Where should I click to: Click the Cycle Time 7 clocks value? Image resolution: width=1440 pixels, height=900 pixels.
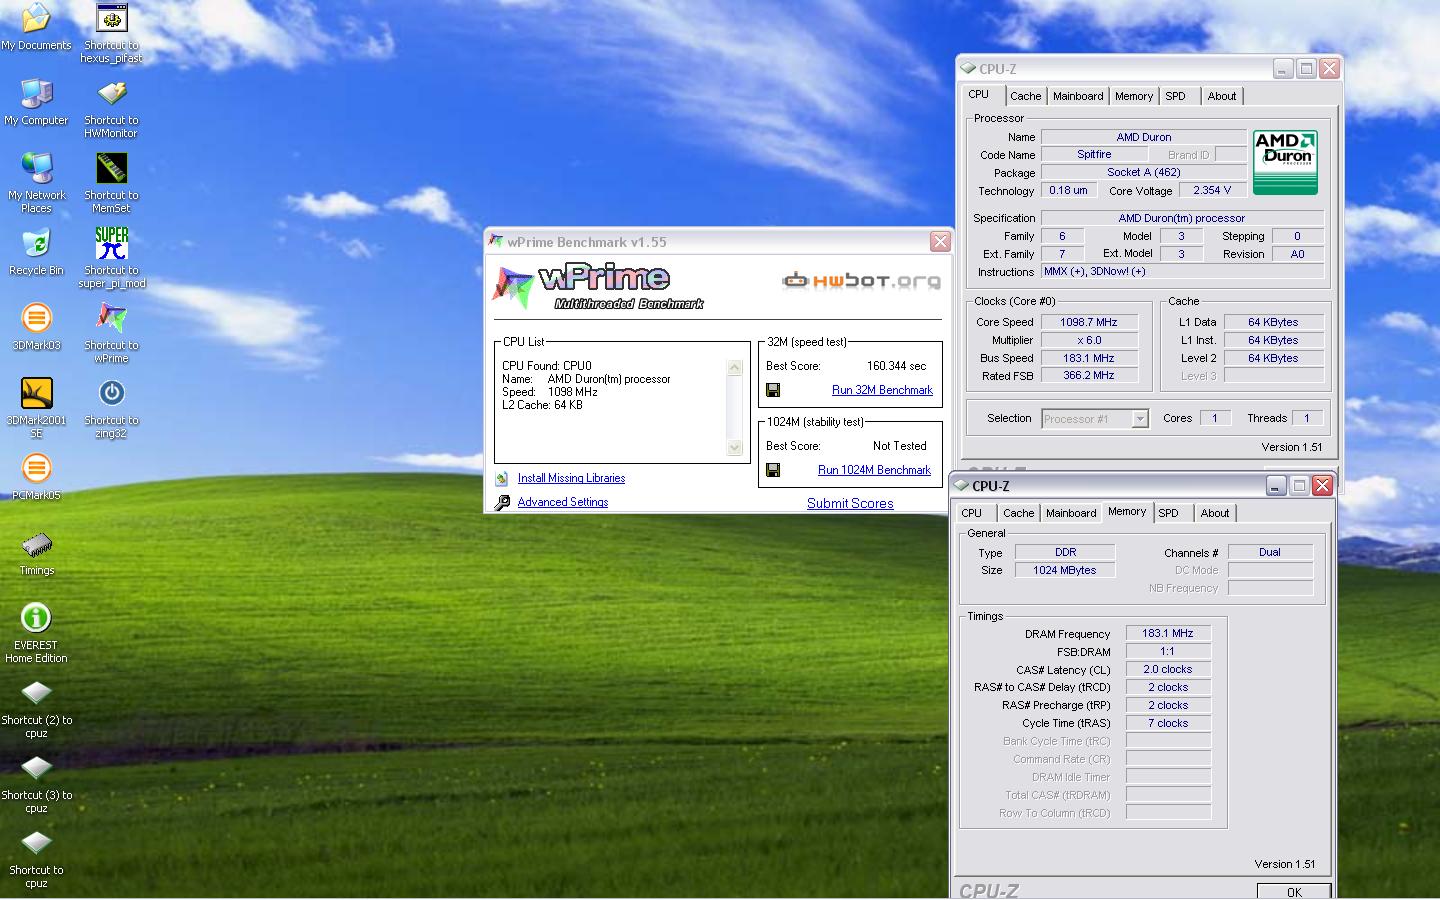1168,723
